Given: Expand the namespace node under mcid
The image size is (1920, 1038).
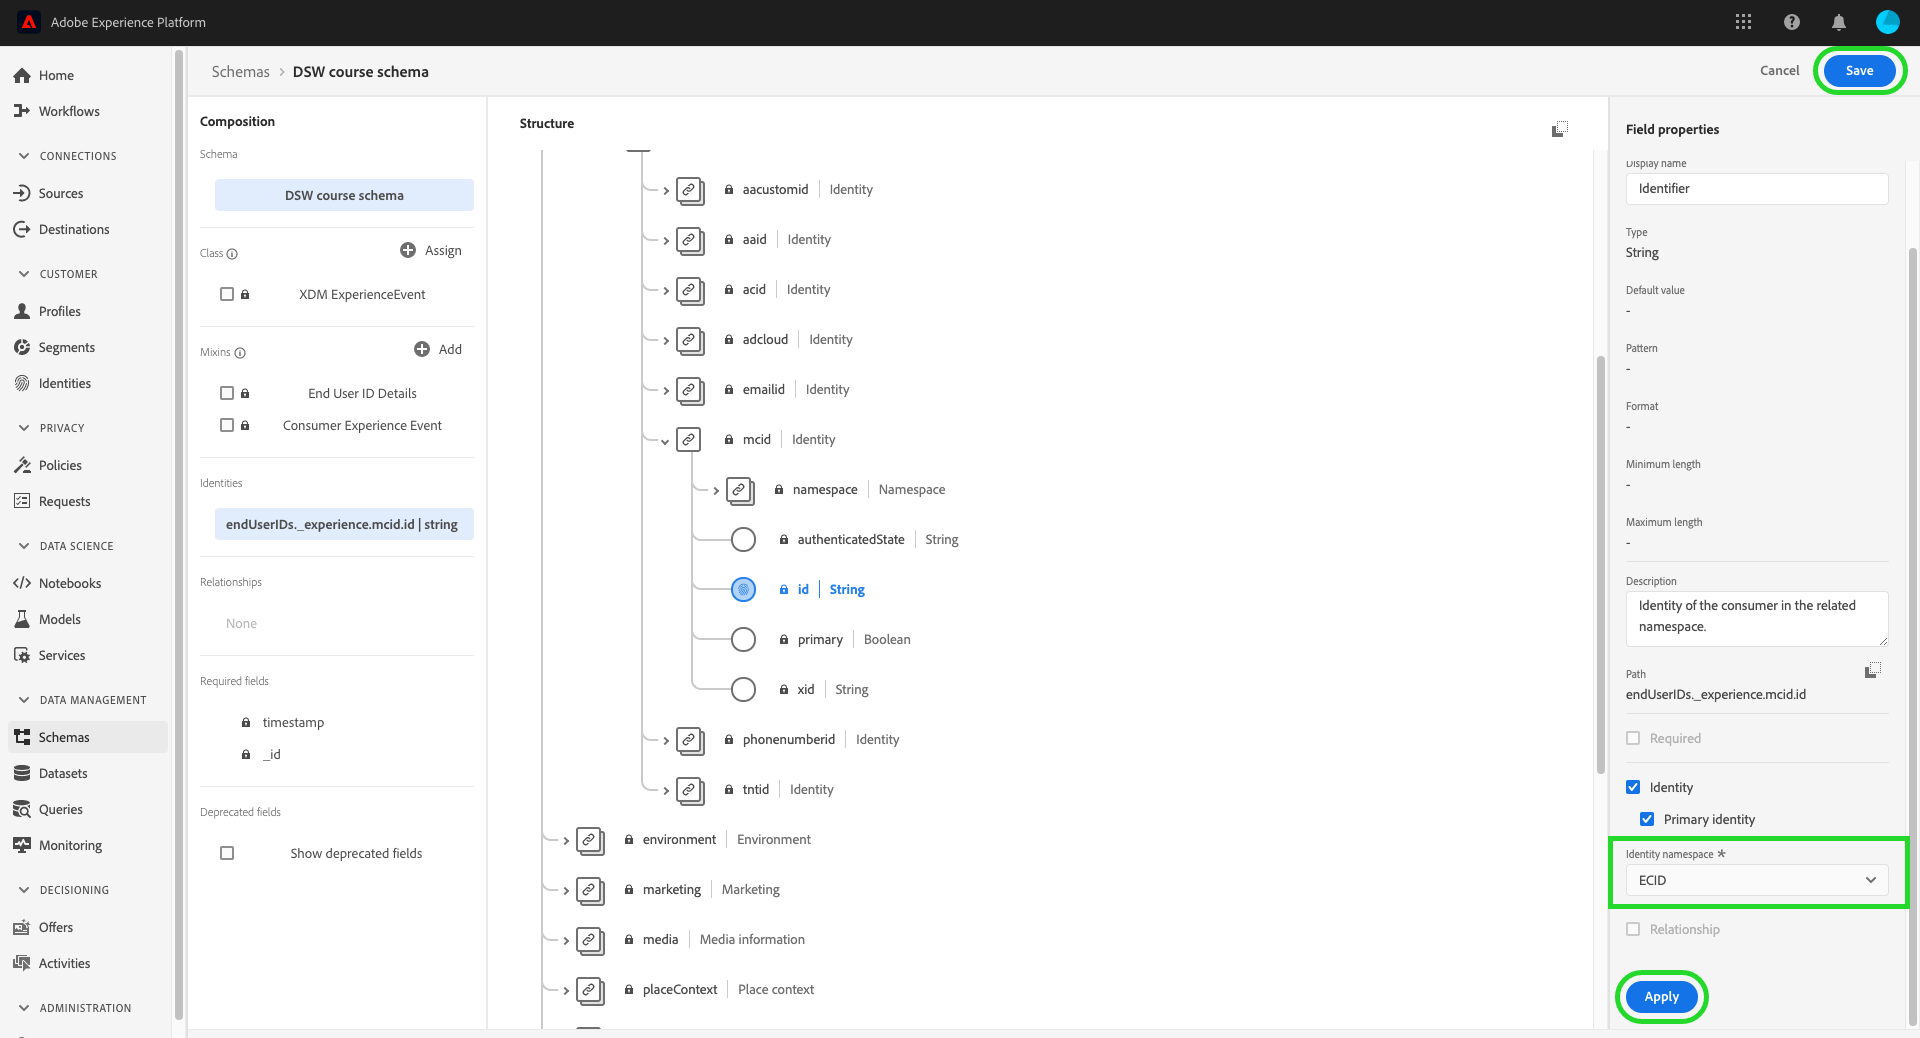Looking at the screenshot, I should pyautogui.click(x=716, y=490).
